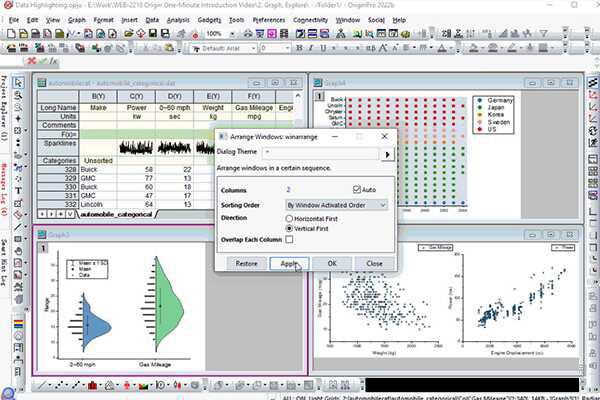Image resolution: width=600 pixels, height=400 pixels.
Task: Enable the Overlap Each Column checkbox
Action: (290, 240)
